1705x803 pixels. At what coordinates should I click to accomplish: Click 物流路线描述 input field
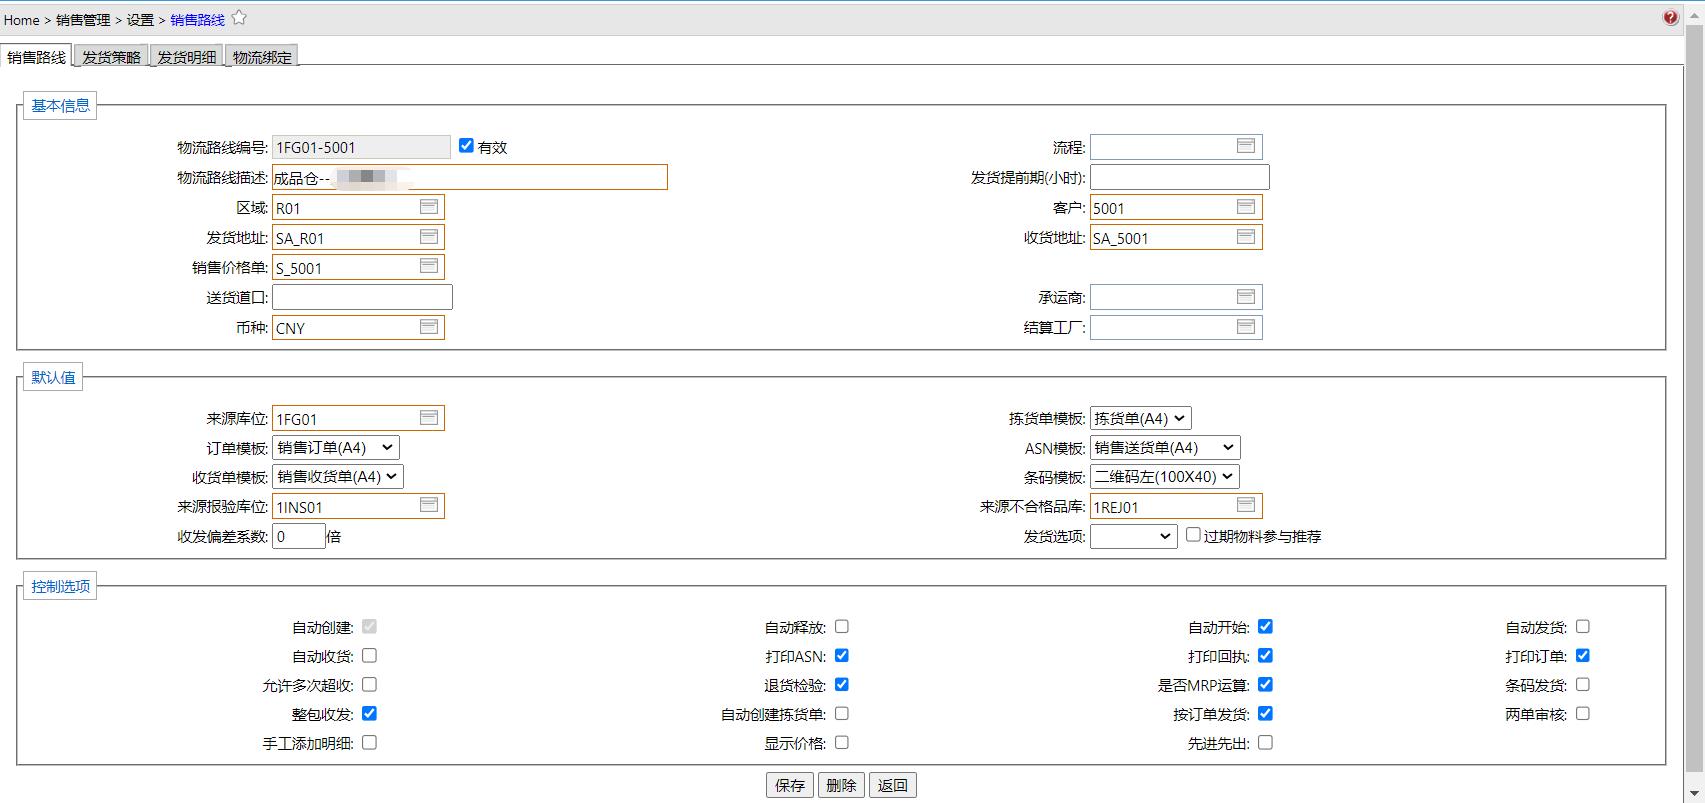click(469, 177)
